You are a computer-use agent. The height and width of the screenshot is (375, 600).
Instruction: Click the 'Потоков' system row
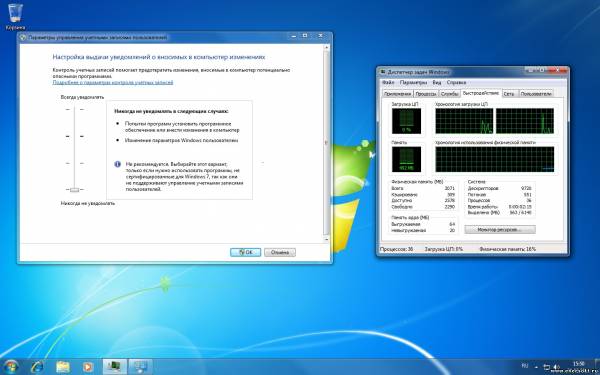pyautogui.click(x=499, y=194)
